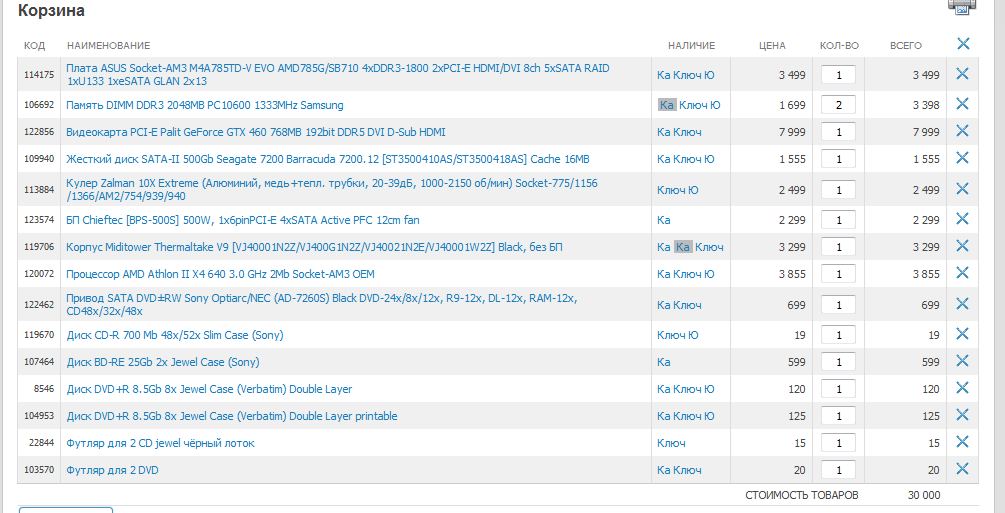The height and width of the screenshot is (513, 1005).
Task: Open the Palit GeForce GTX 460 product link
Action: click(256, 132)
